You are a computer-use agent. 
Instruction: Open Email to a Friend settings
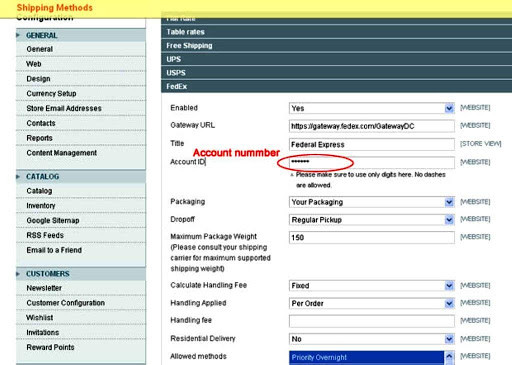(x=81, y=250)
